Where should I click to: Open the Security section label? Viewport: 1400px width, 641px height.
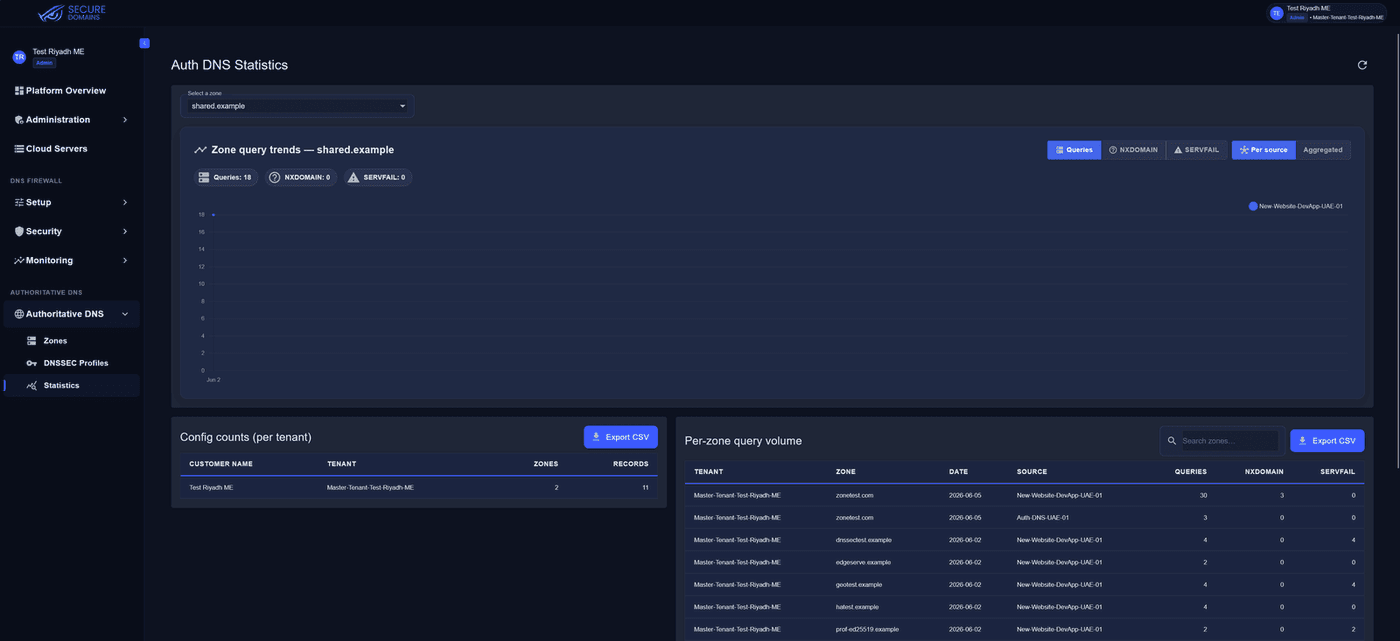click(44, 232)
